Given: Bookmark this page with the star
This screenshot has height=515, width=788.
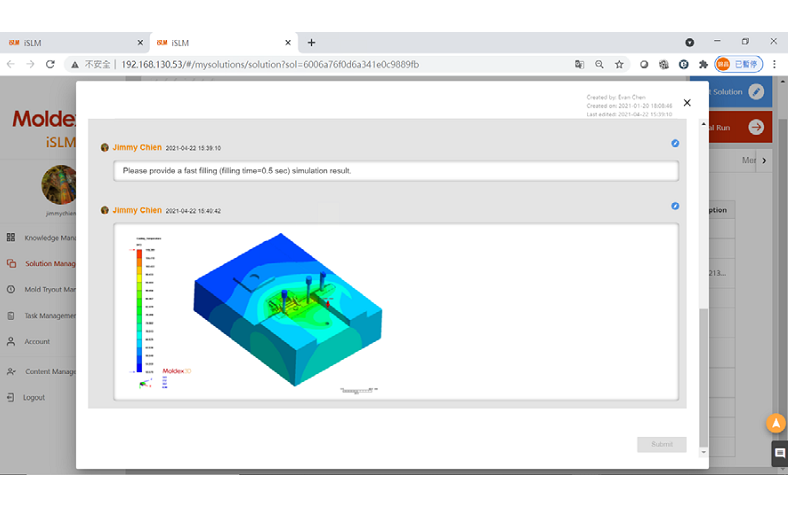Looking at the screenshot, I should point(619,64).
